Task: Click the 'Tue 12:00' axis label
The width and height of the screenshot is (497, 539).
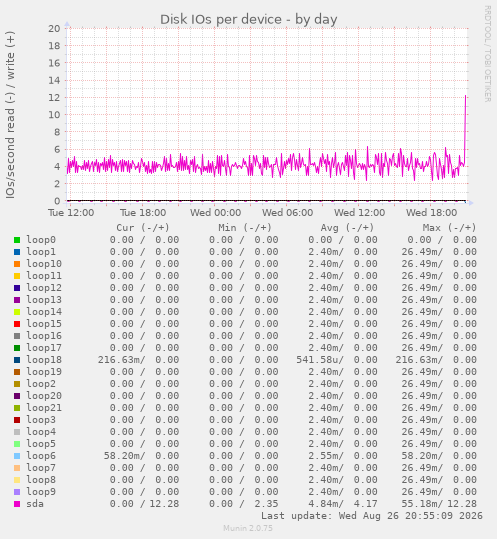Action: [71, 212]
